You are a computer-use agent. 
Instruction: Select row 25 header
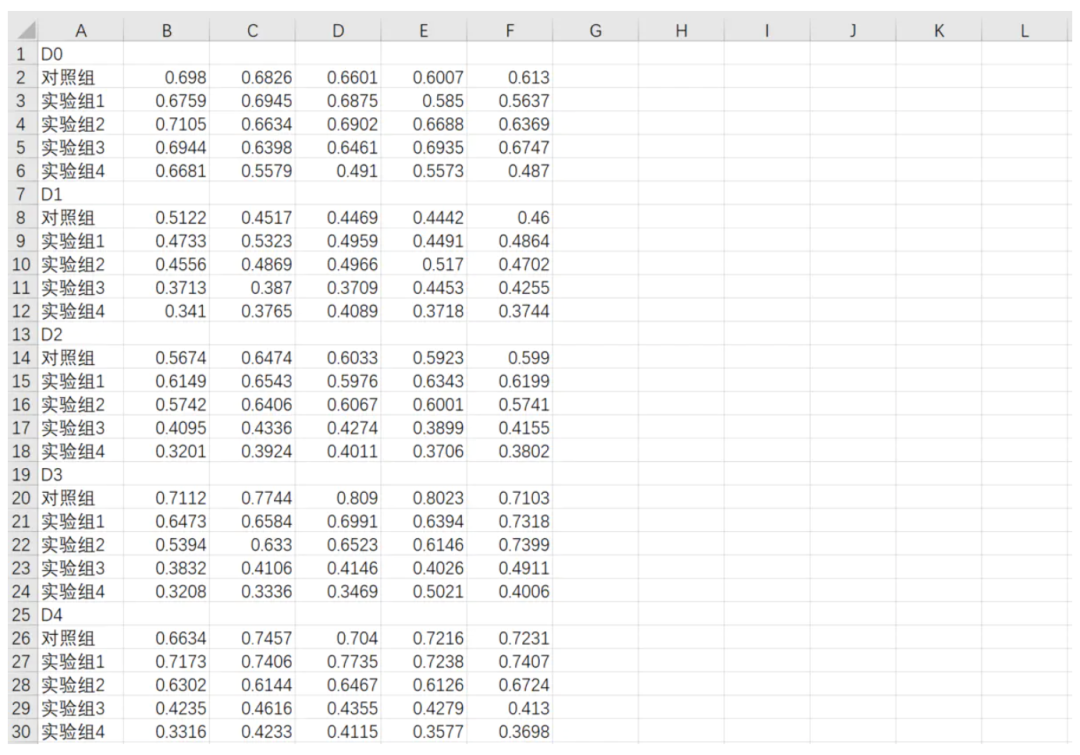point(22,614)
